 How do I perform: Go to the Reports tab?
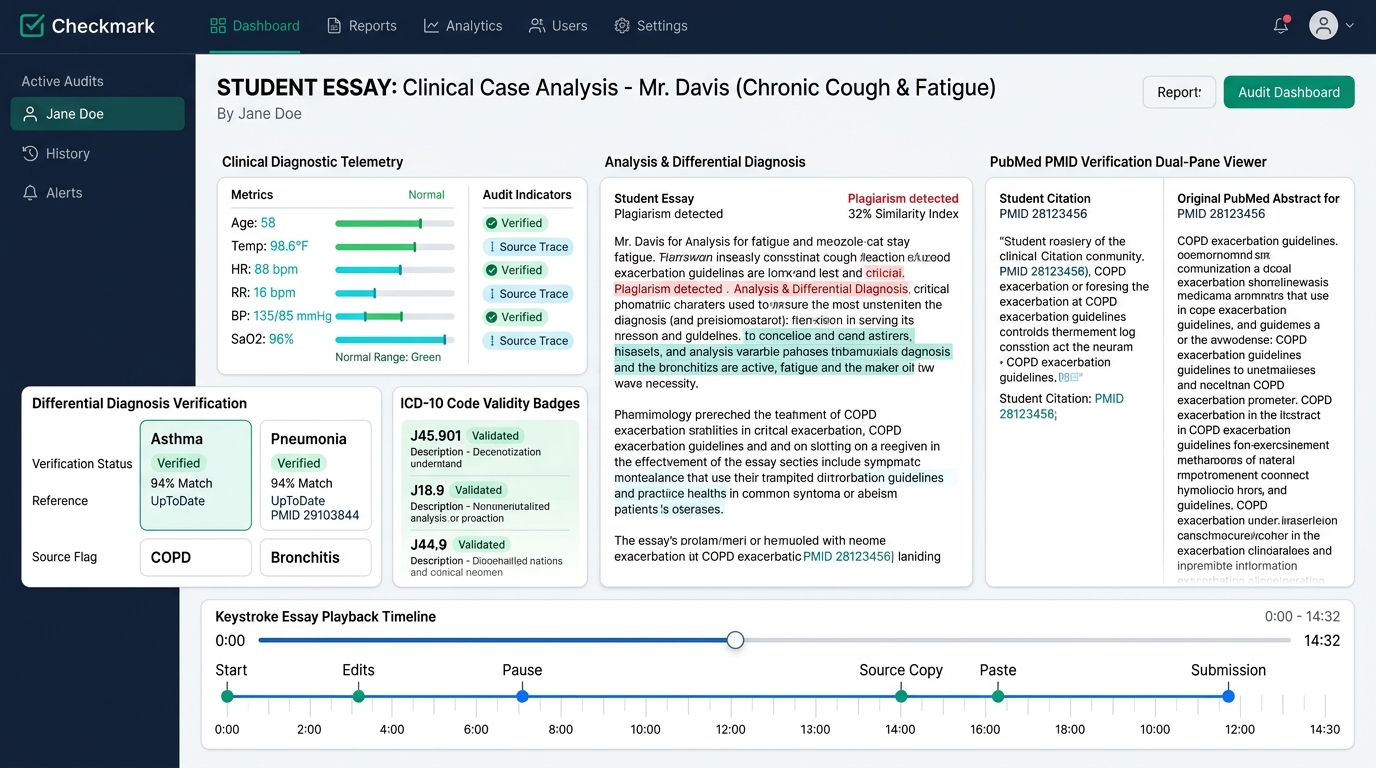361,26
